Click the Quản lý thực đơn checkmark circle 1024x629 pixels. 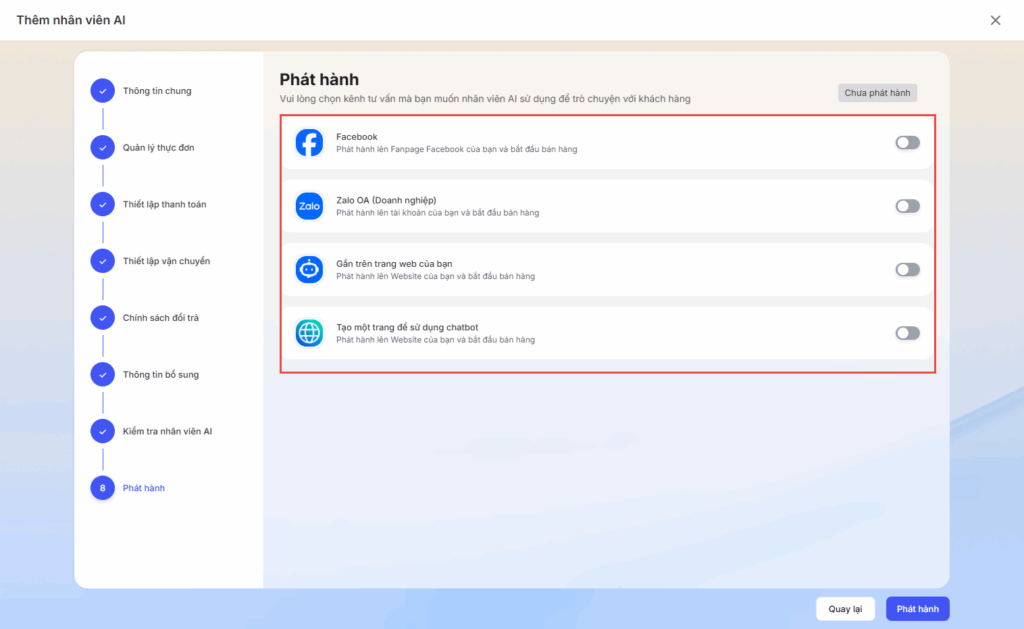tap(102, 148)
